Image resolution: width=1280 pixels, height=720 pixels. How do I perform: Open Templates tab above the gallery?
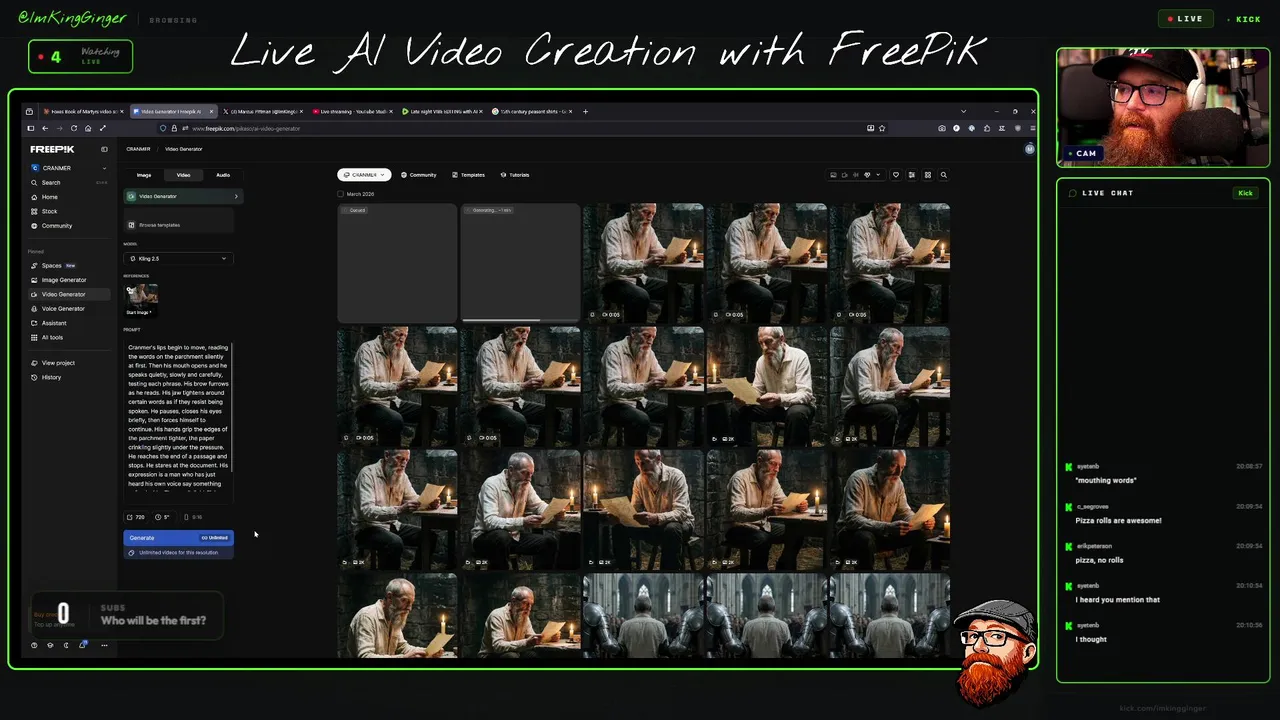[468, 175]
